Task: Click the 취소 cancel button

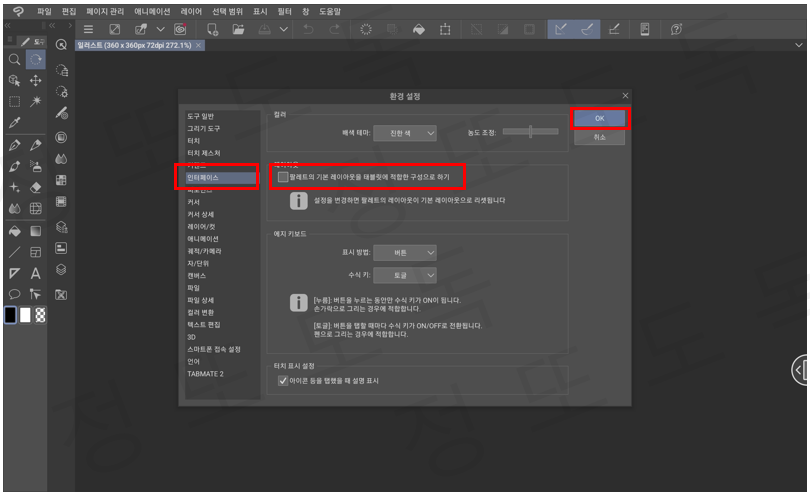Action: click(599, 137)
